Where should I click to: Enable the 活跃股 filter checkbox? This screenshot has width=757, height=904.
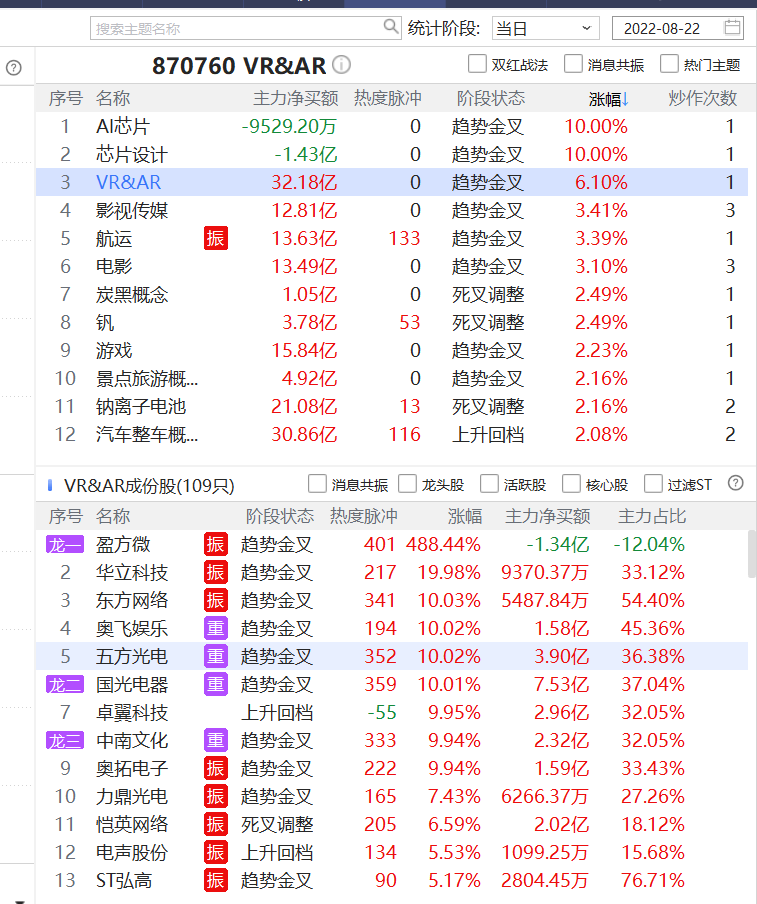(x=489, y=484)
